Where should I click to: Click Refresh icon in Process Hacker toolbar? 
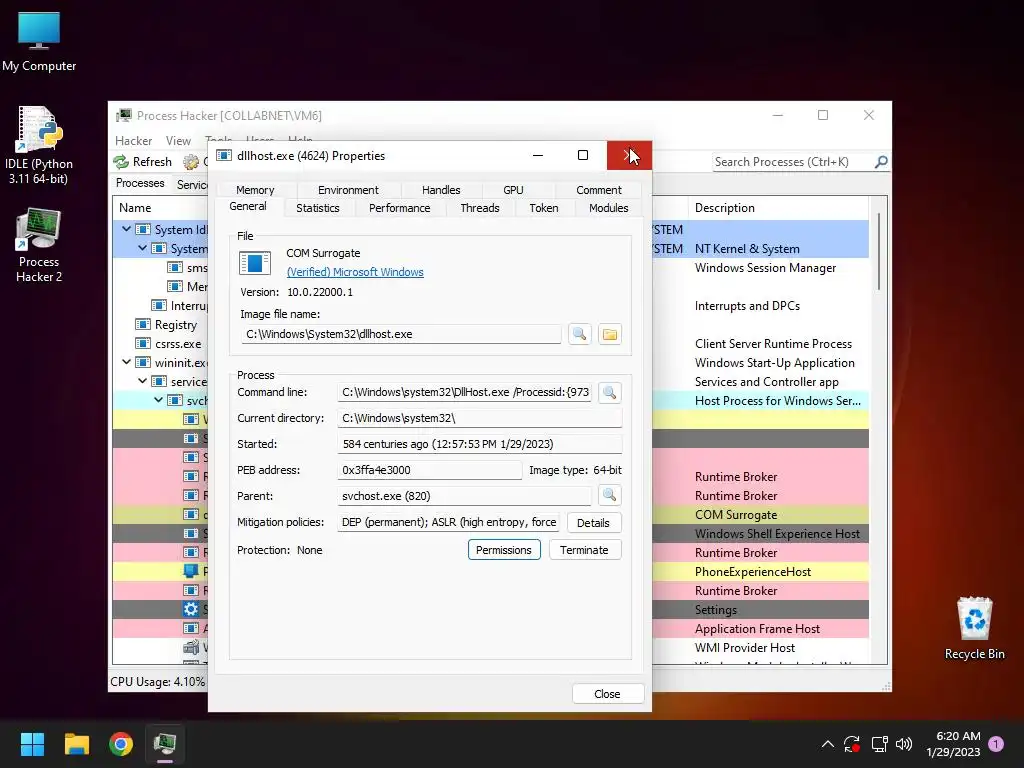121,161
